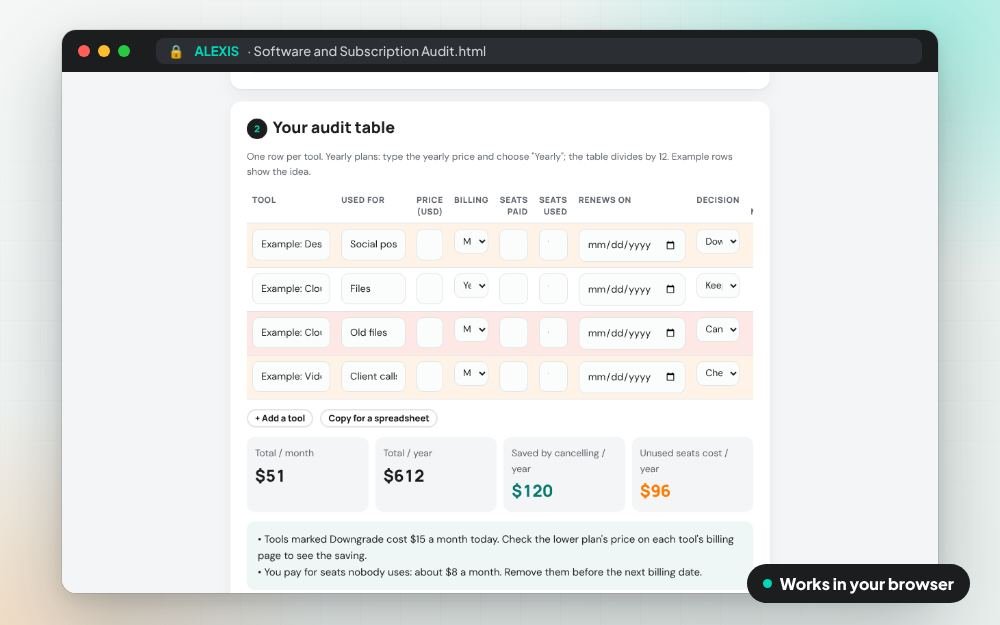The width and height of the screenshot is (1000, 625).
Task: Click the 'Social pos' used-for field
Action: point(374,245)
